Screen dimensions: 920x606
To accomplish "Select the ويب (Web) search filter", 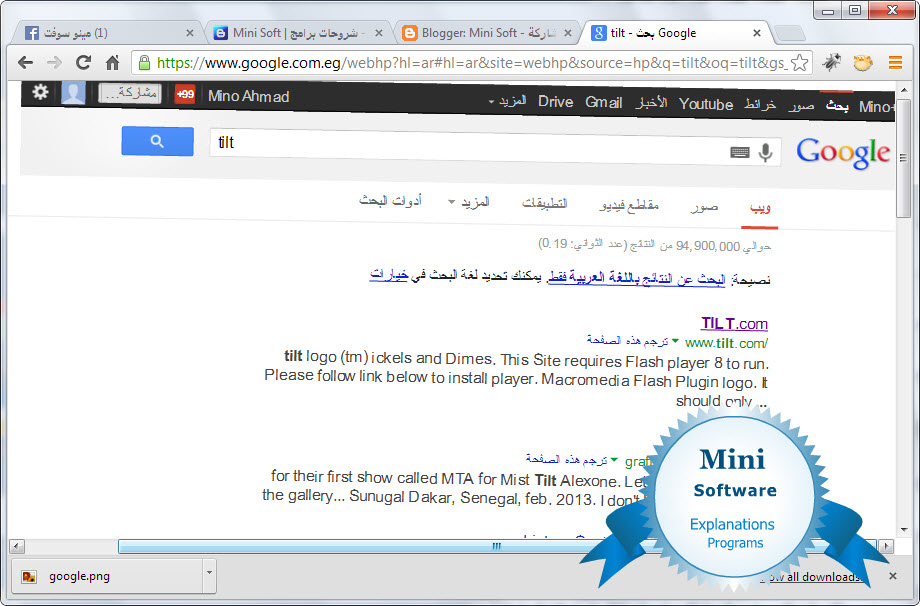I will 760,208.
